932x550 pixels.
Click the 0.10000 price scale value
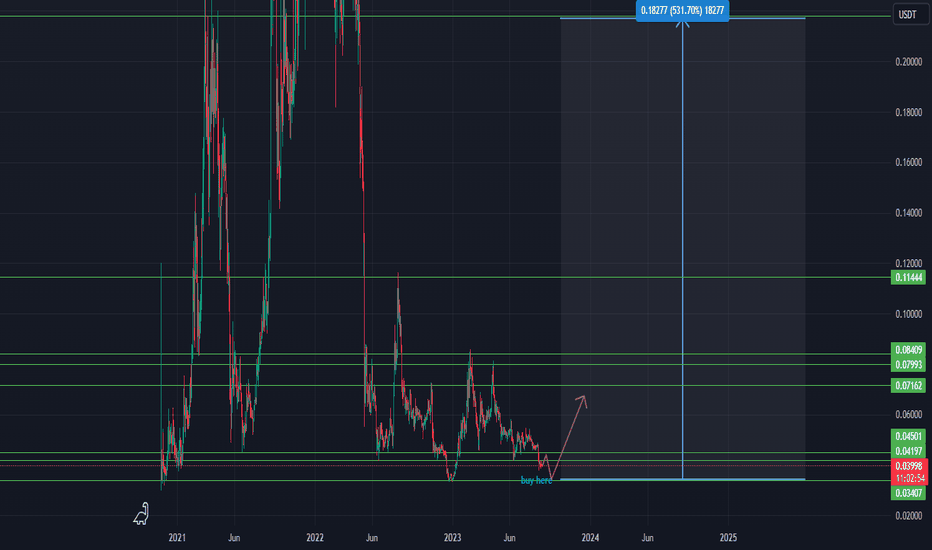(x=909, y=314)
